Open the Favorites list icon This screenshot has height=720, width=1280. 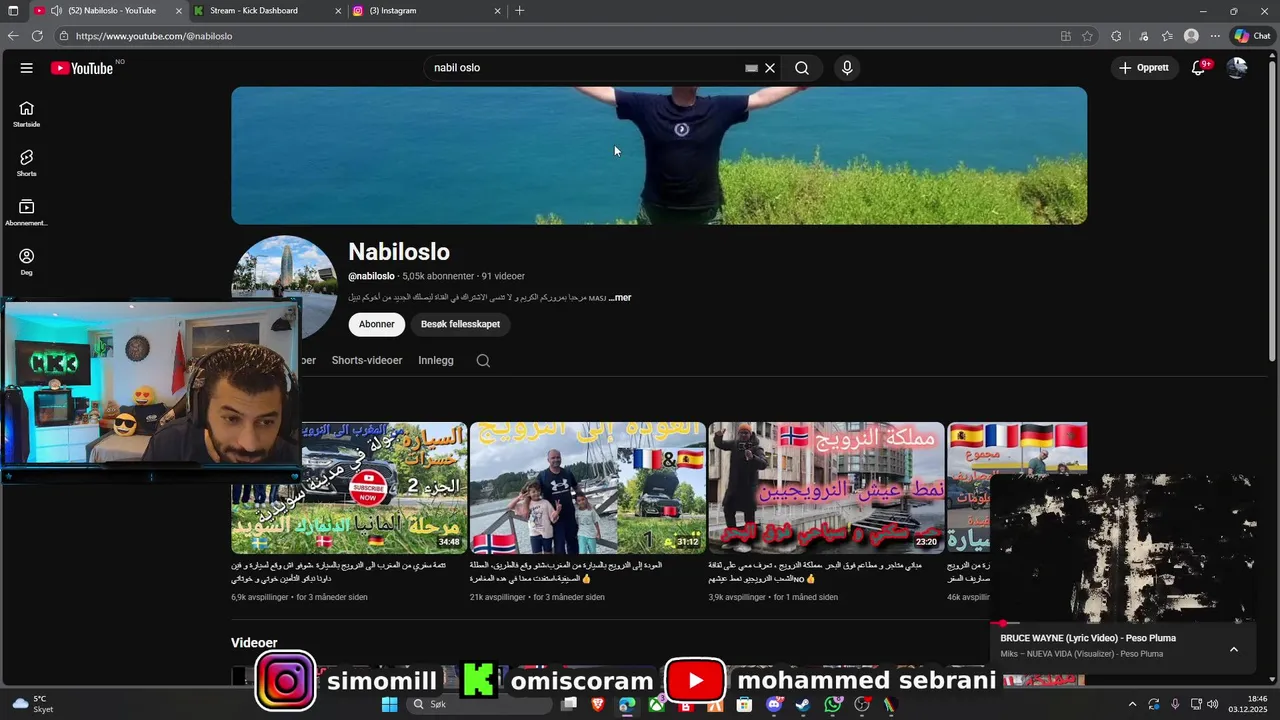coord(1167,36)
